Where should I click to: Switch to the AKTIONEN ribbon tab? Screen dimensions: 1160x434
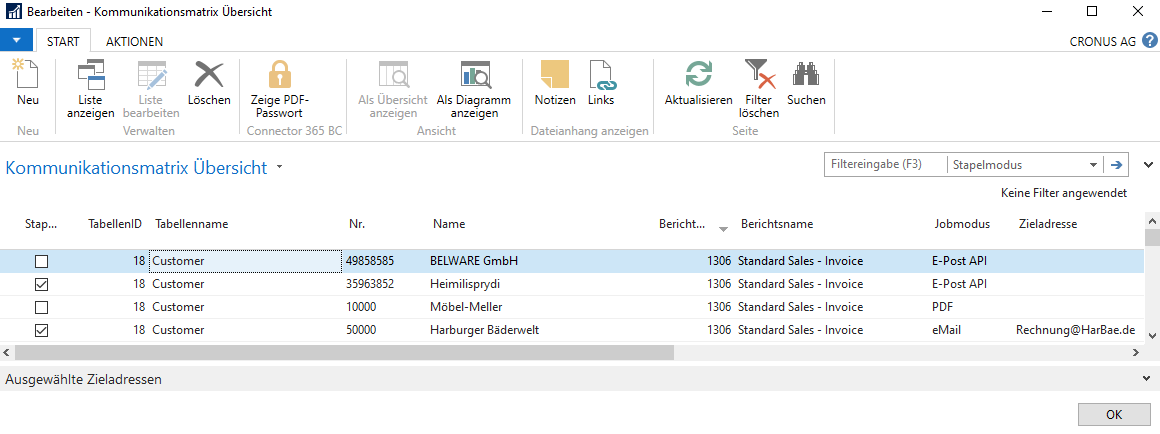coord(135,41)
